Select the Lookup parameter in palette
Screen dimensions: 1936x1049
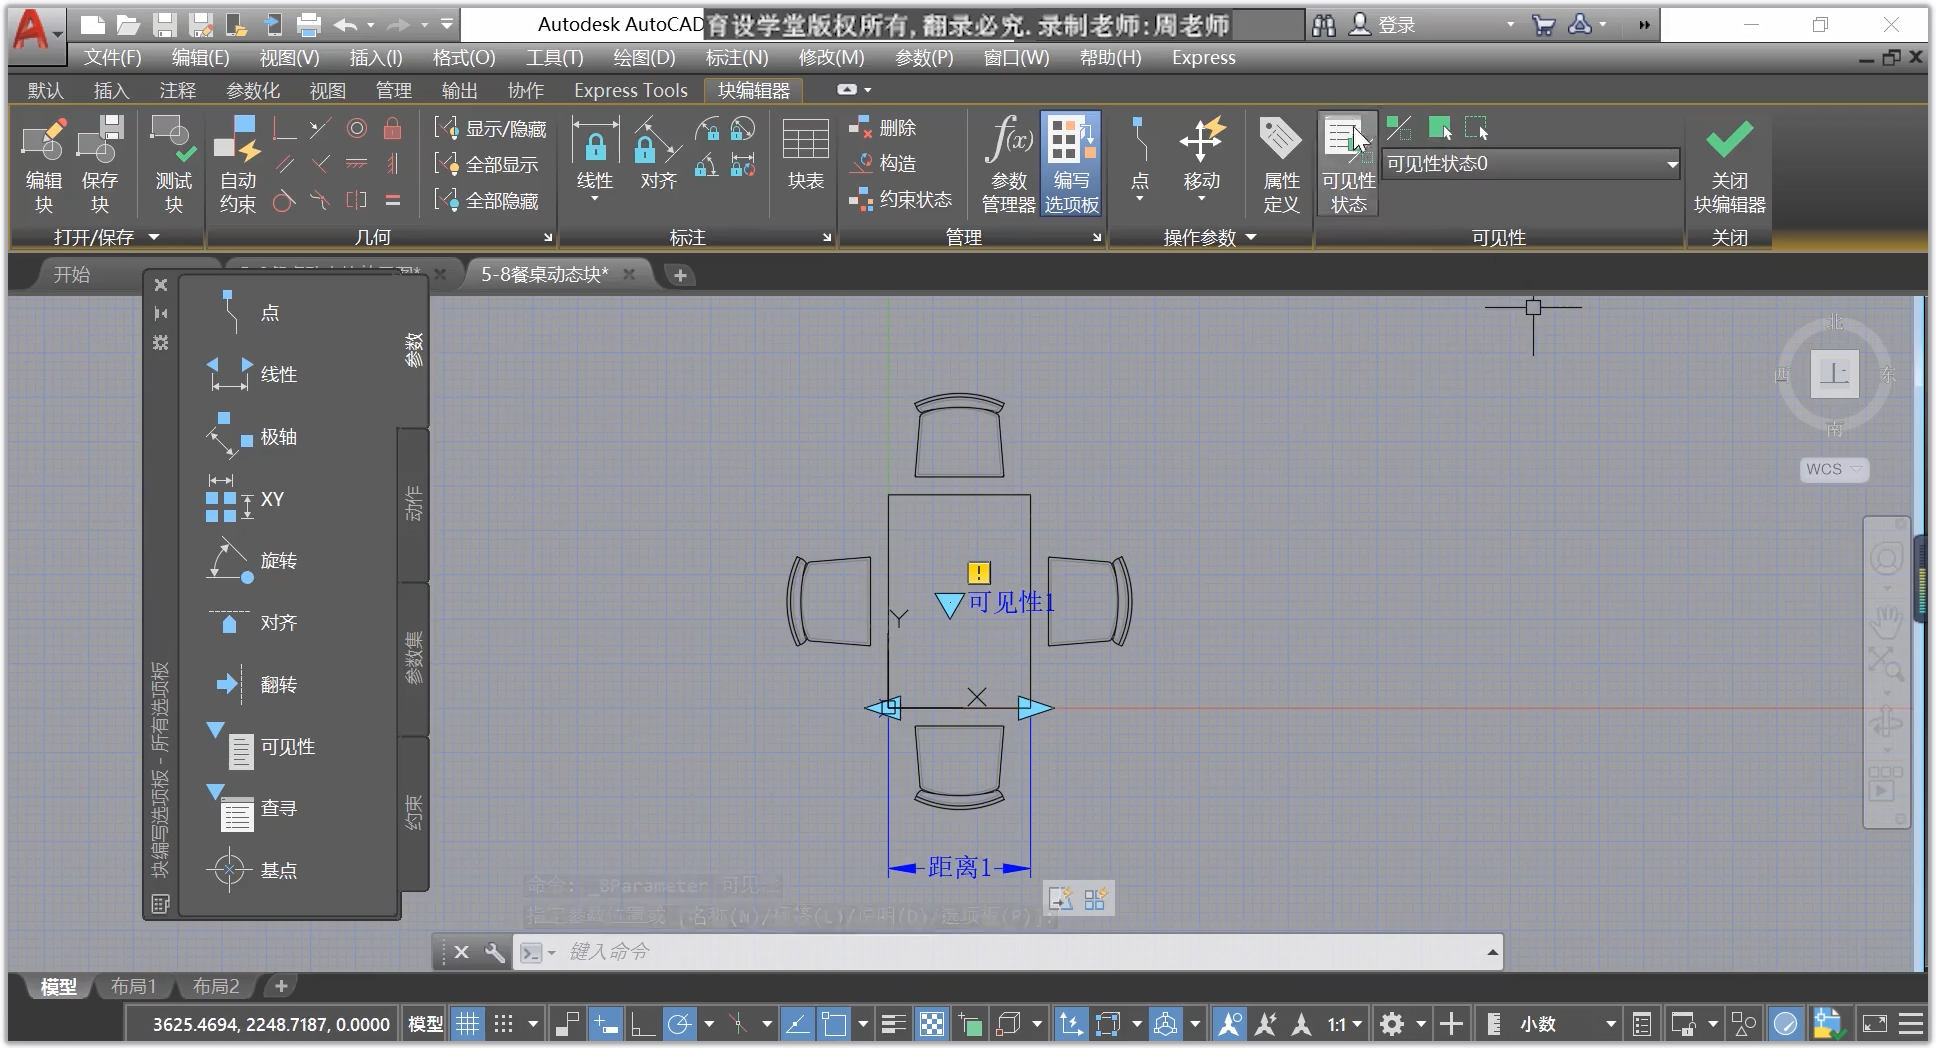pos(252,808)
